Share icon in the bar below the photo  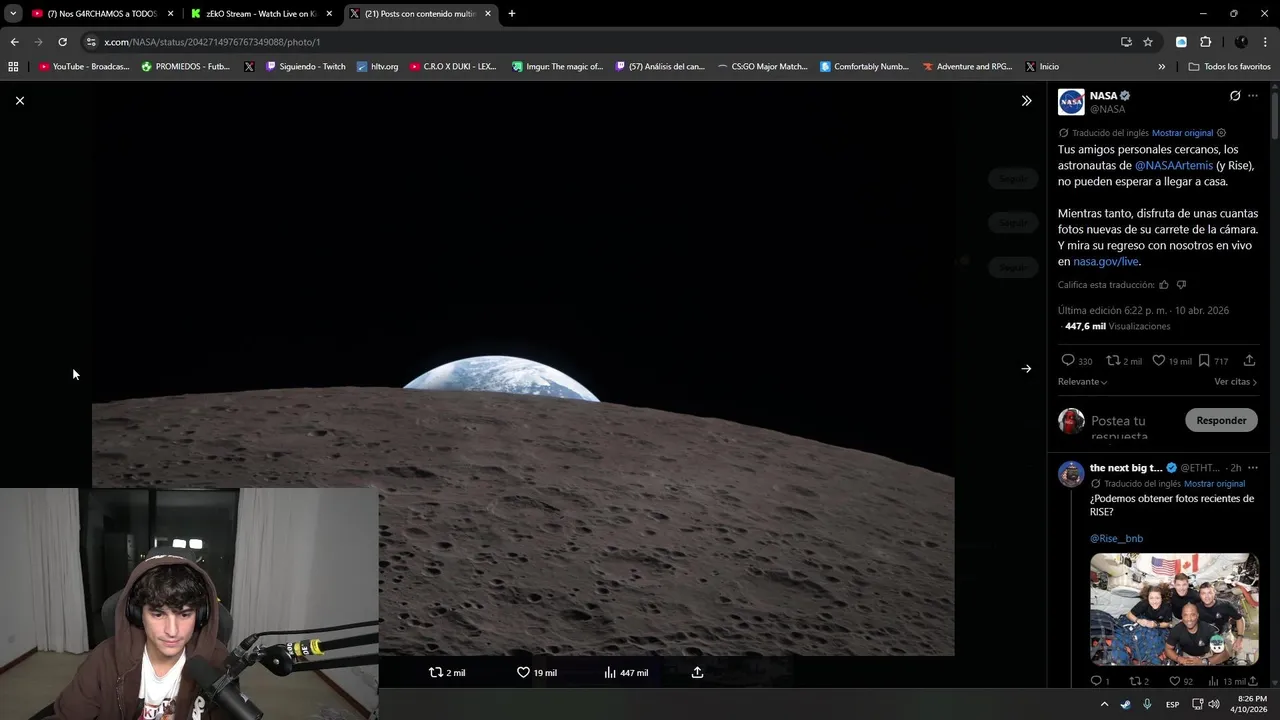[698, 673]
